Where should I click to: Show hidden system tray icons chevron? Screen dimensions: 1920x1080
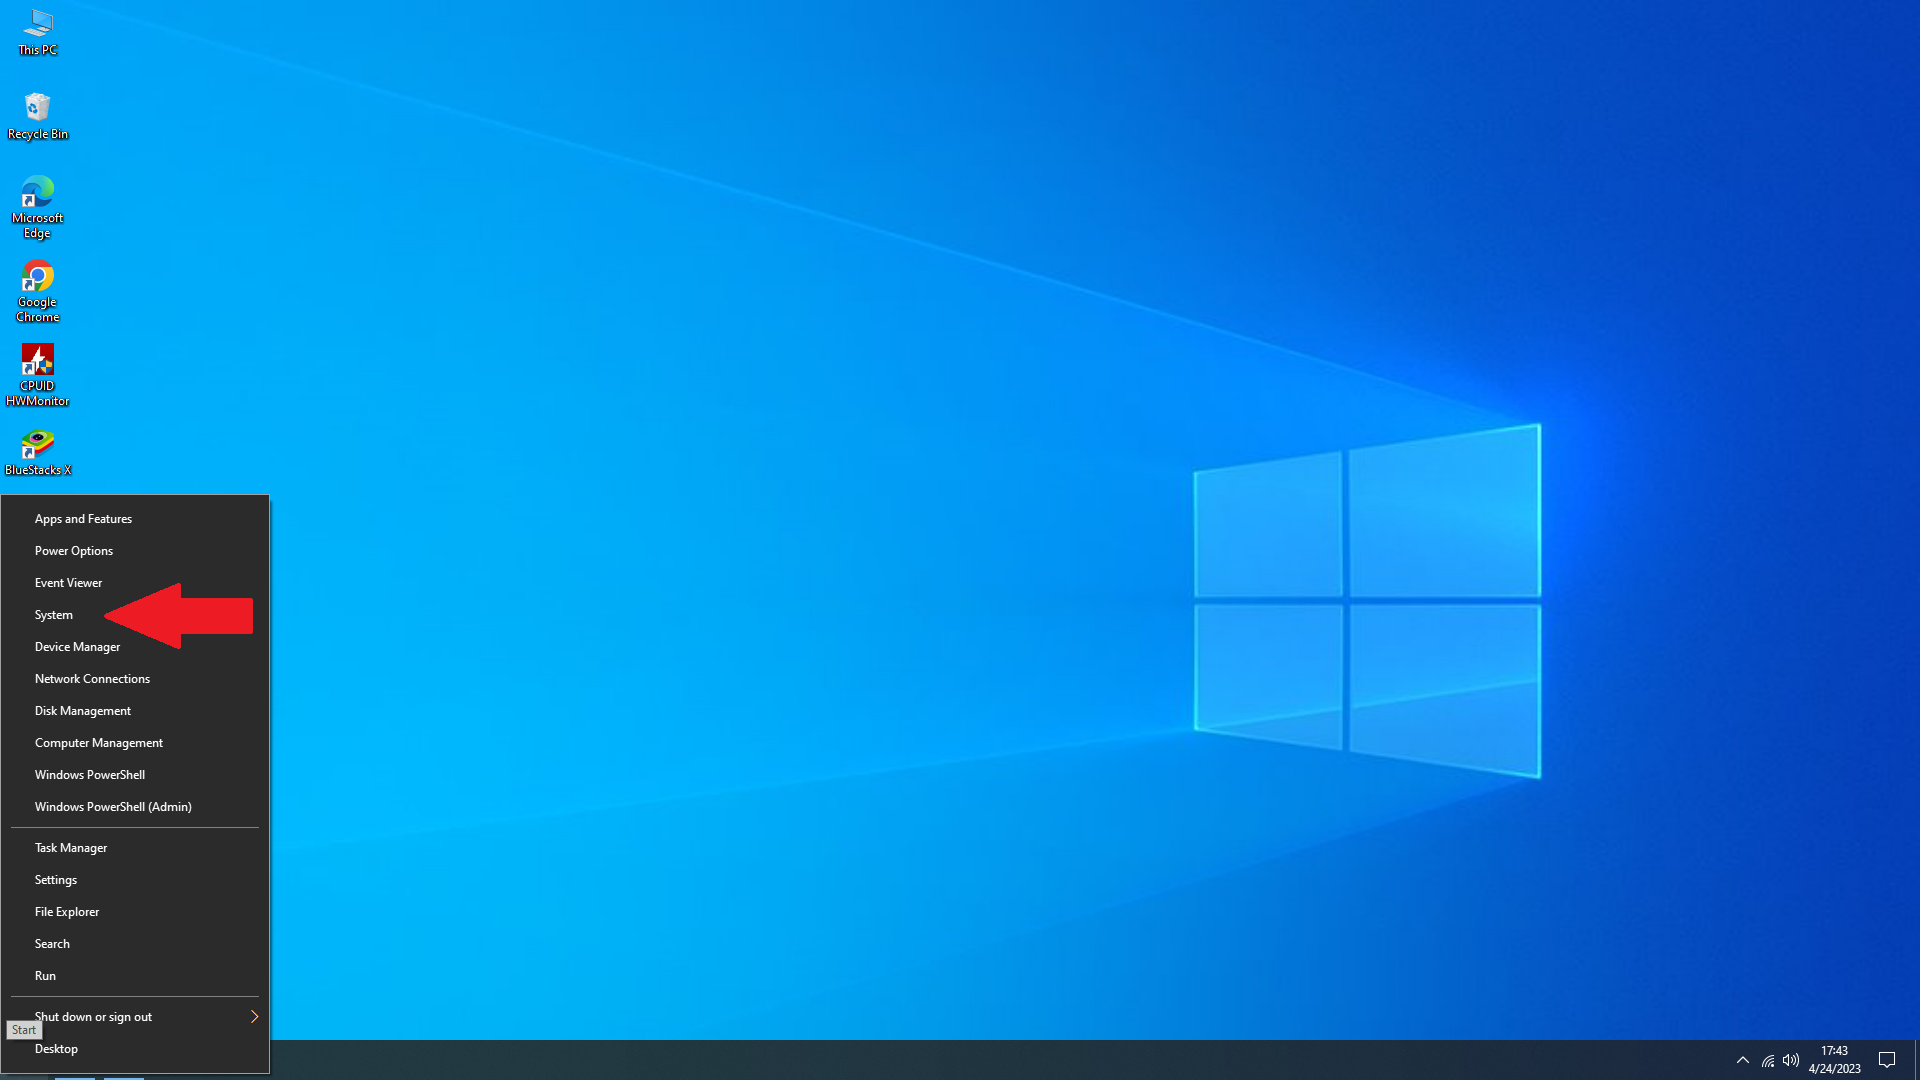1743,1060
